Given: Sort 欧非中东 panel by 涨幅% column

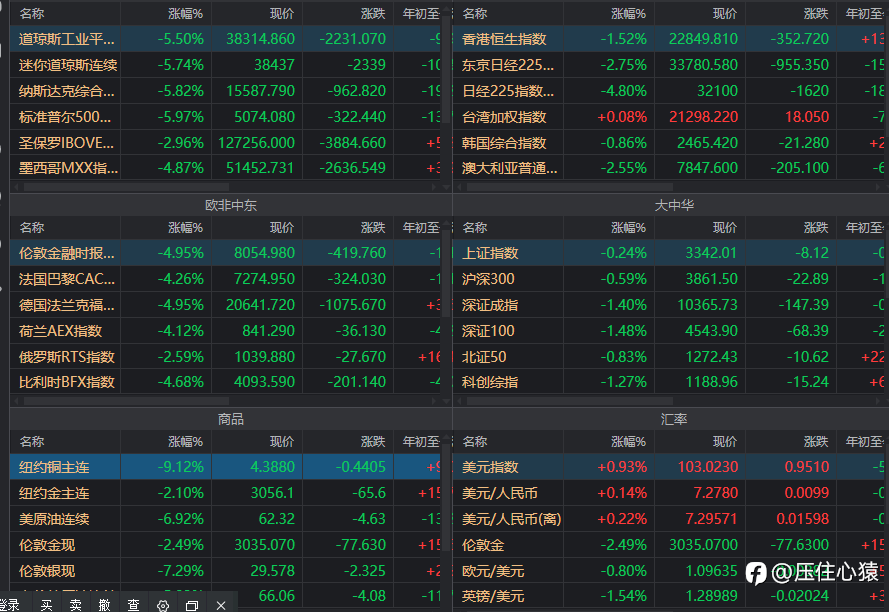Looking at the screenshot, I should coord(185,228).
